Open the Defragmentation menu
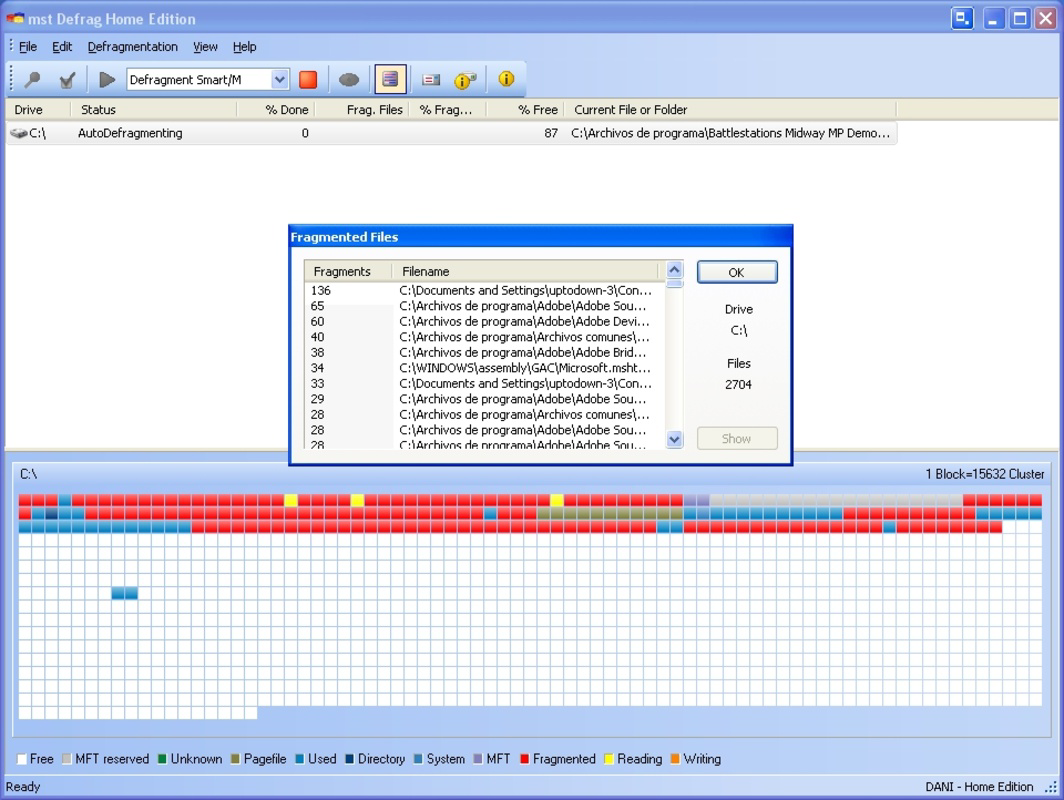Viewport: 1064px width, 800px height. tap(132, 47)
